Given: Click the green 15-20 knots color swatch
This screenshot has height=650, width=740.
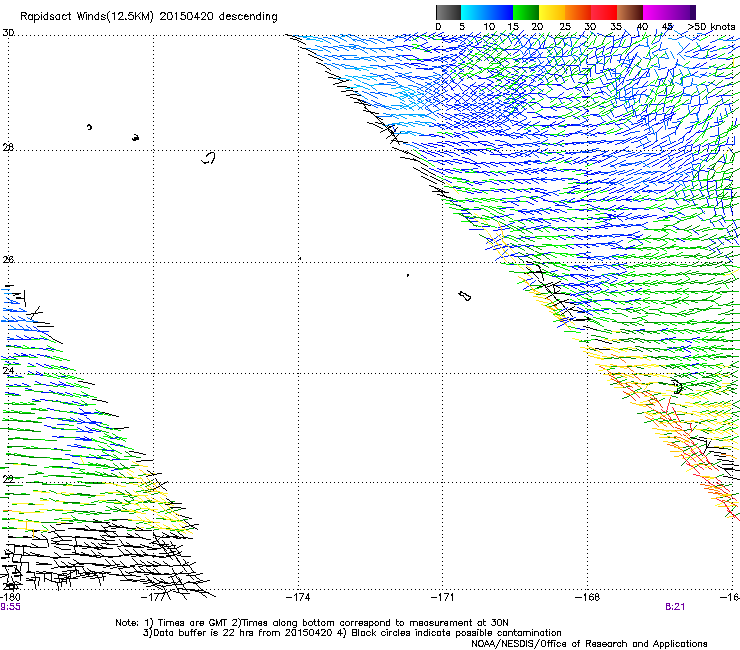Looking at the screenshot, I should [526, 12].
